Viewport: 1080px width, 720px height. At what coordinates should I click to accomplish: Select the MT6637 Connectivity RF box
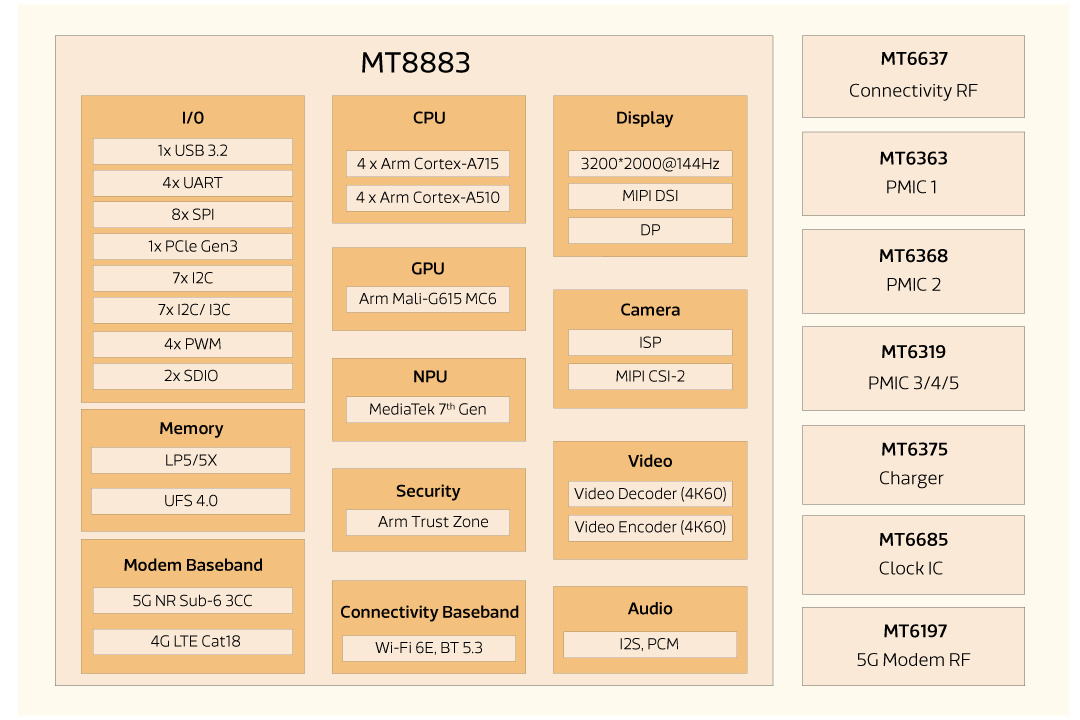click(913, 76)
